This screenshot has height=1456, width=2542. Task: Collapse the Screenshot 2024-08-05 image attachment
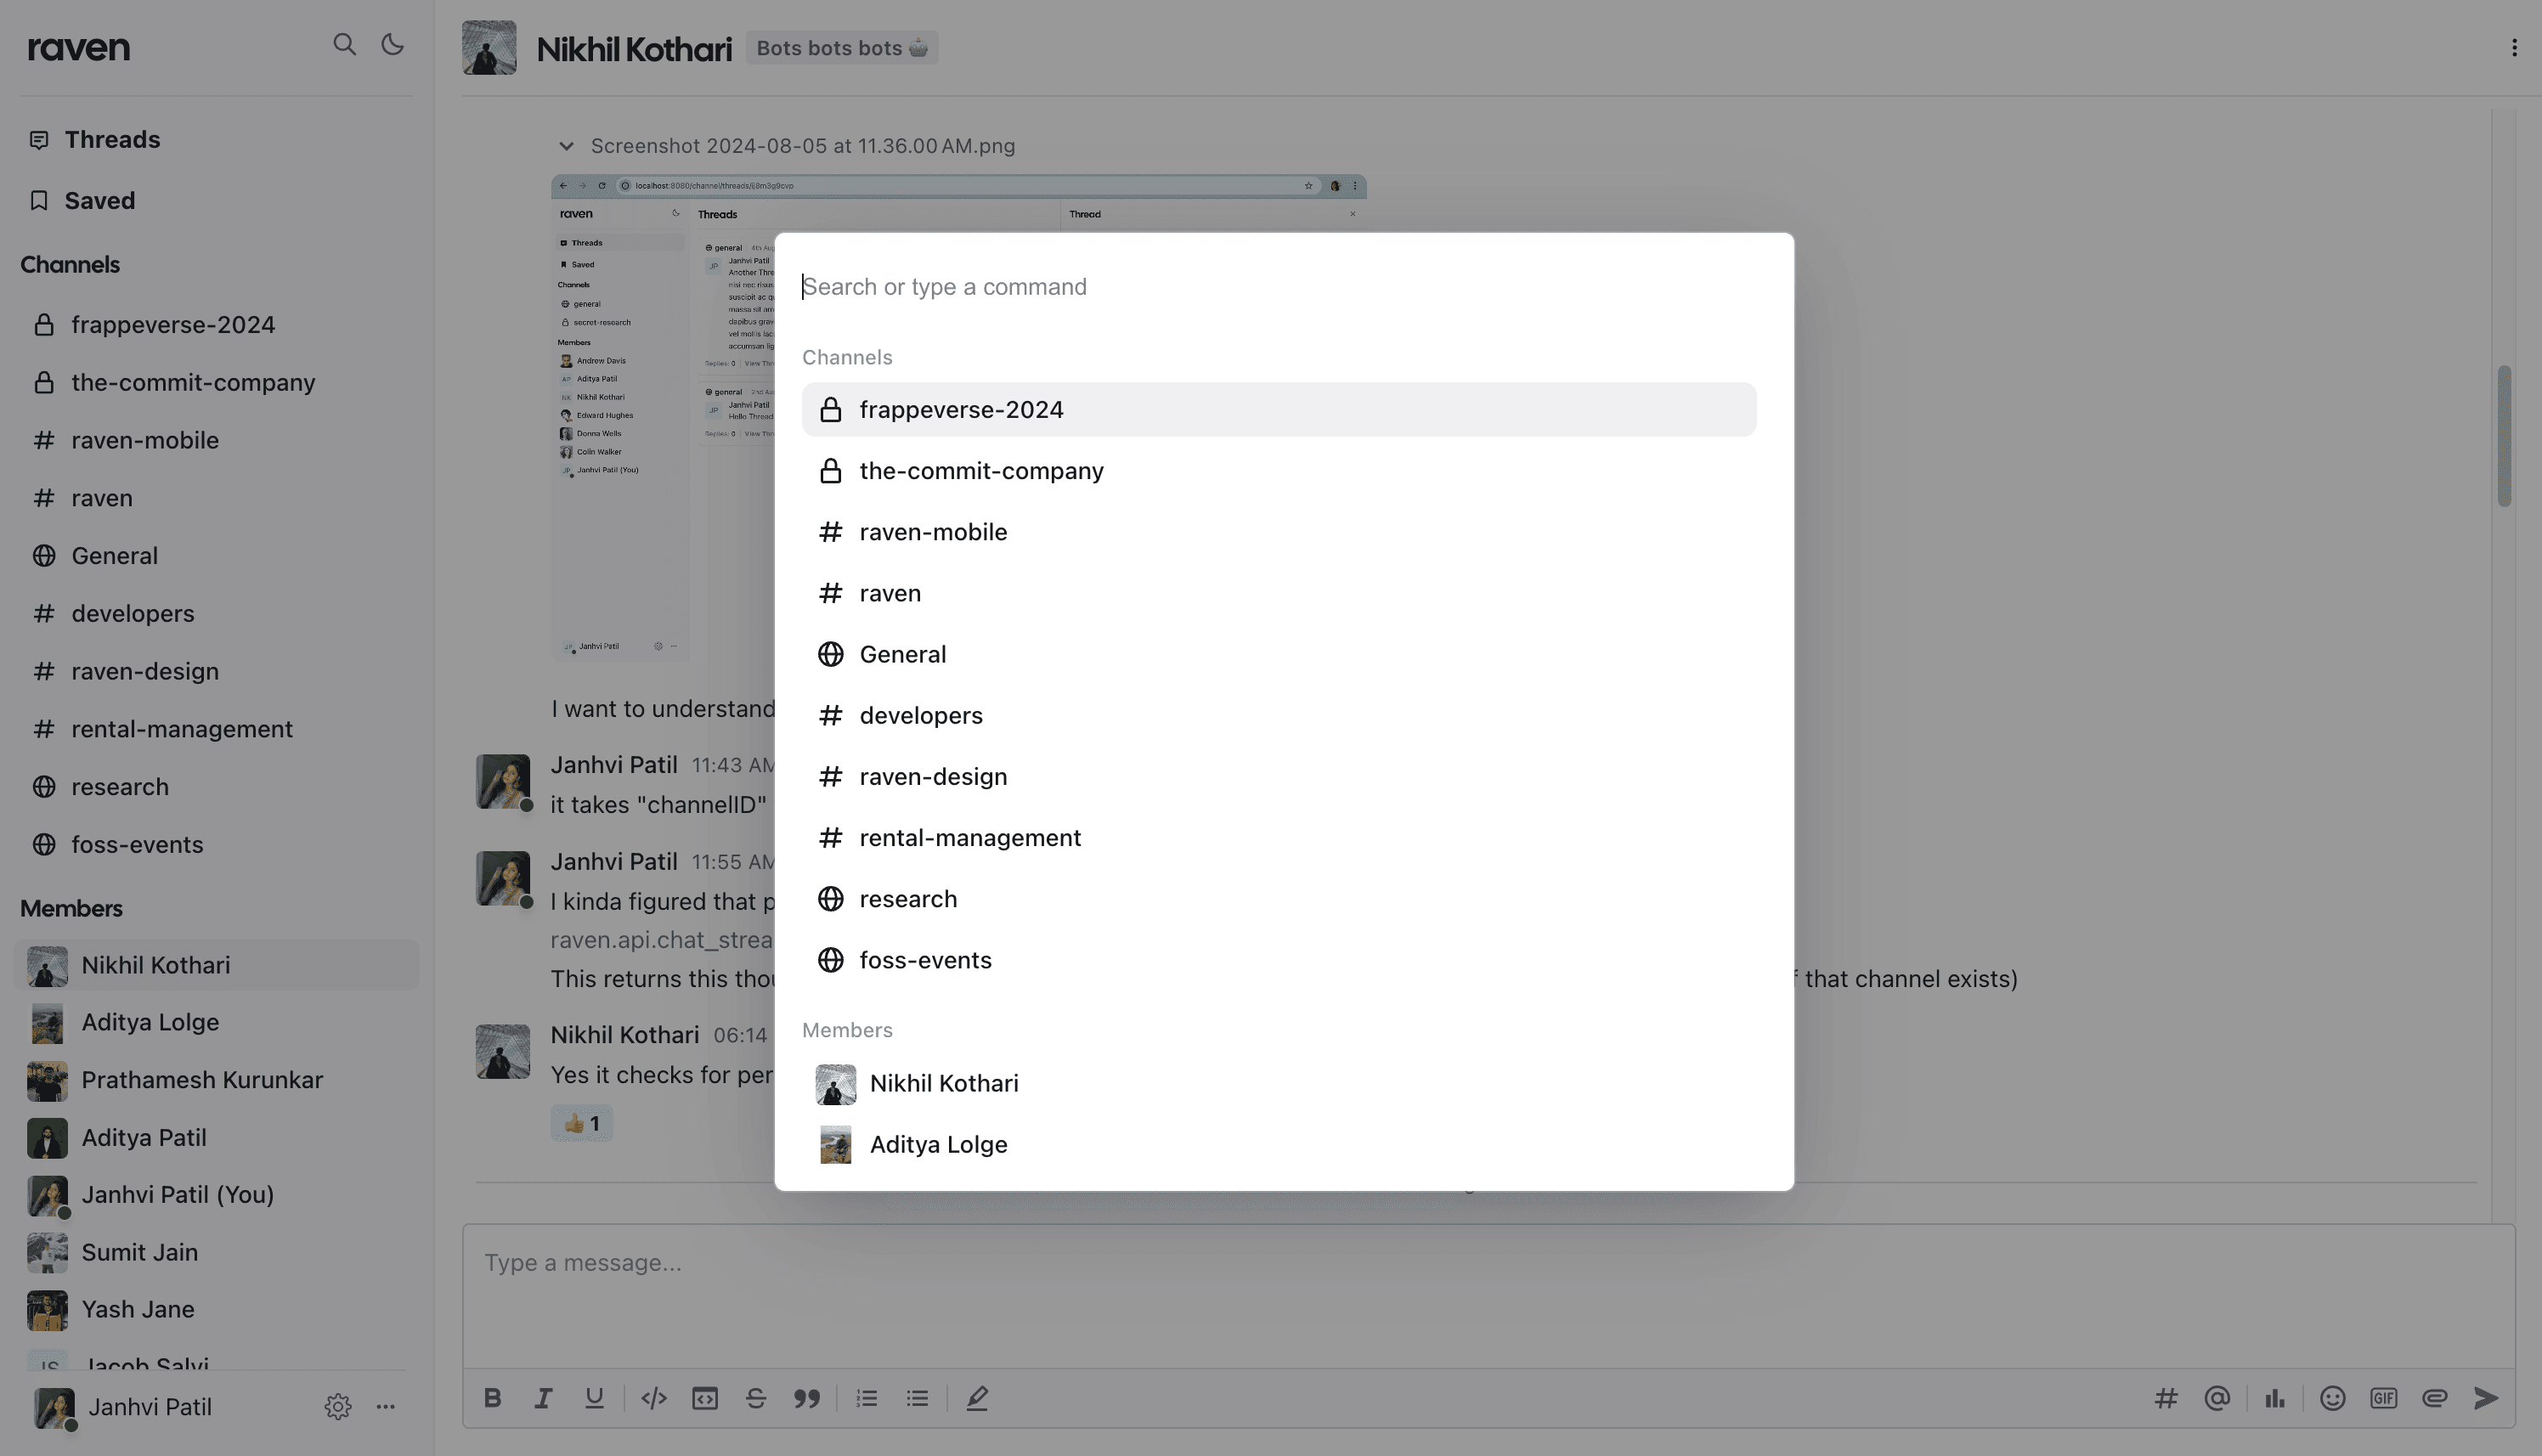pyautogui.click(x=566, y=146)
